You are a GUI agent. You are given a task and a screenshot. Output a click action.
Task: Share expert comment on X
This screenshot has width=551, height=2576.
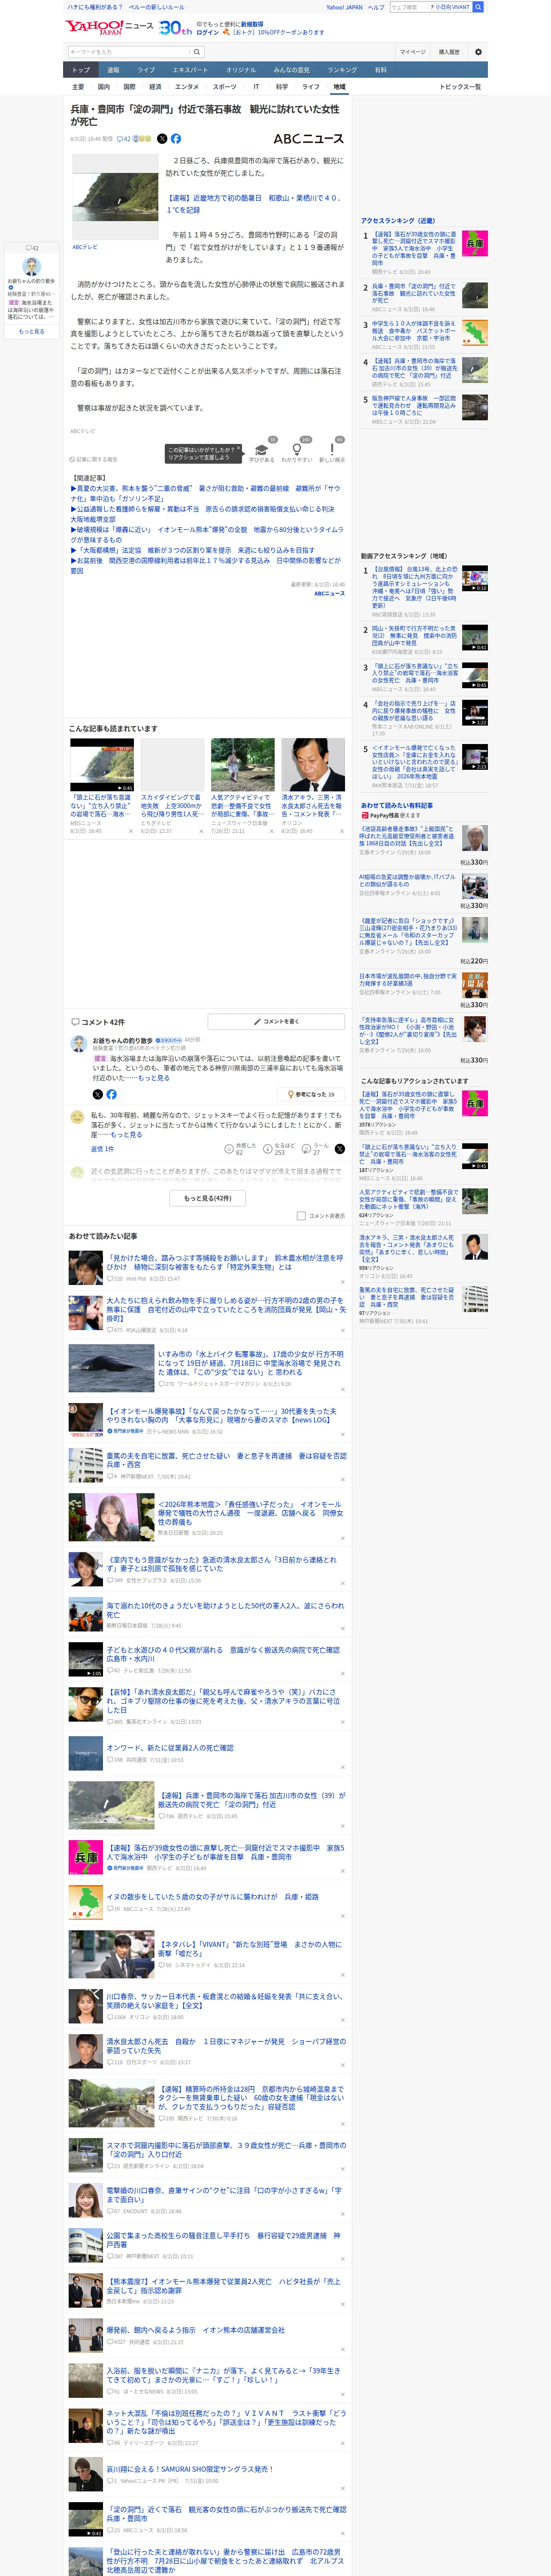[98, 1094]
